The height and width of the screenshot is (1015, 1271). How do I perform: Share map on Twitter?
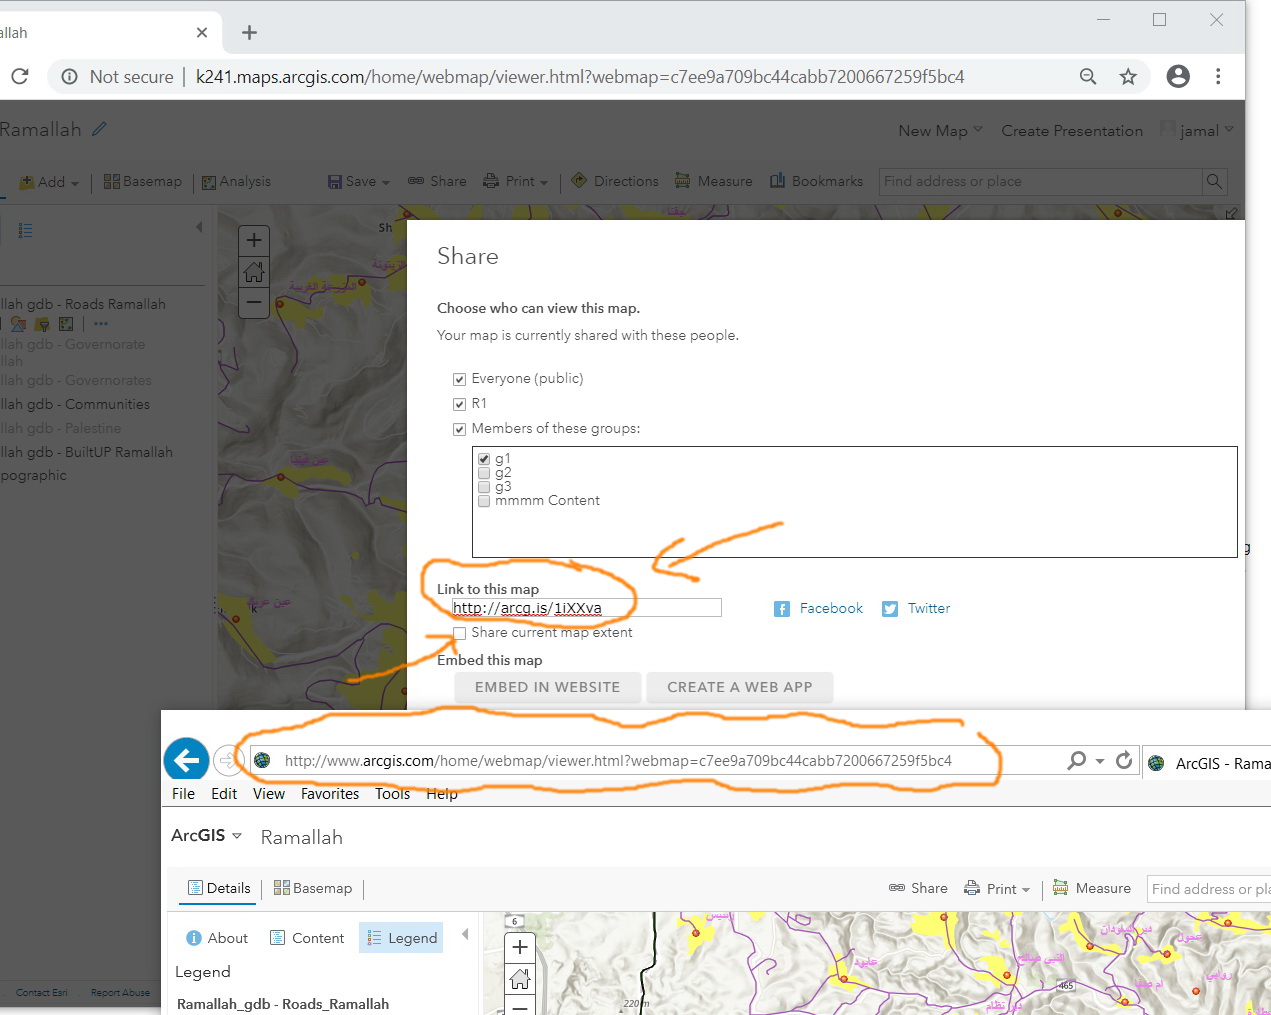[x=916, y=608]
